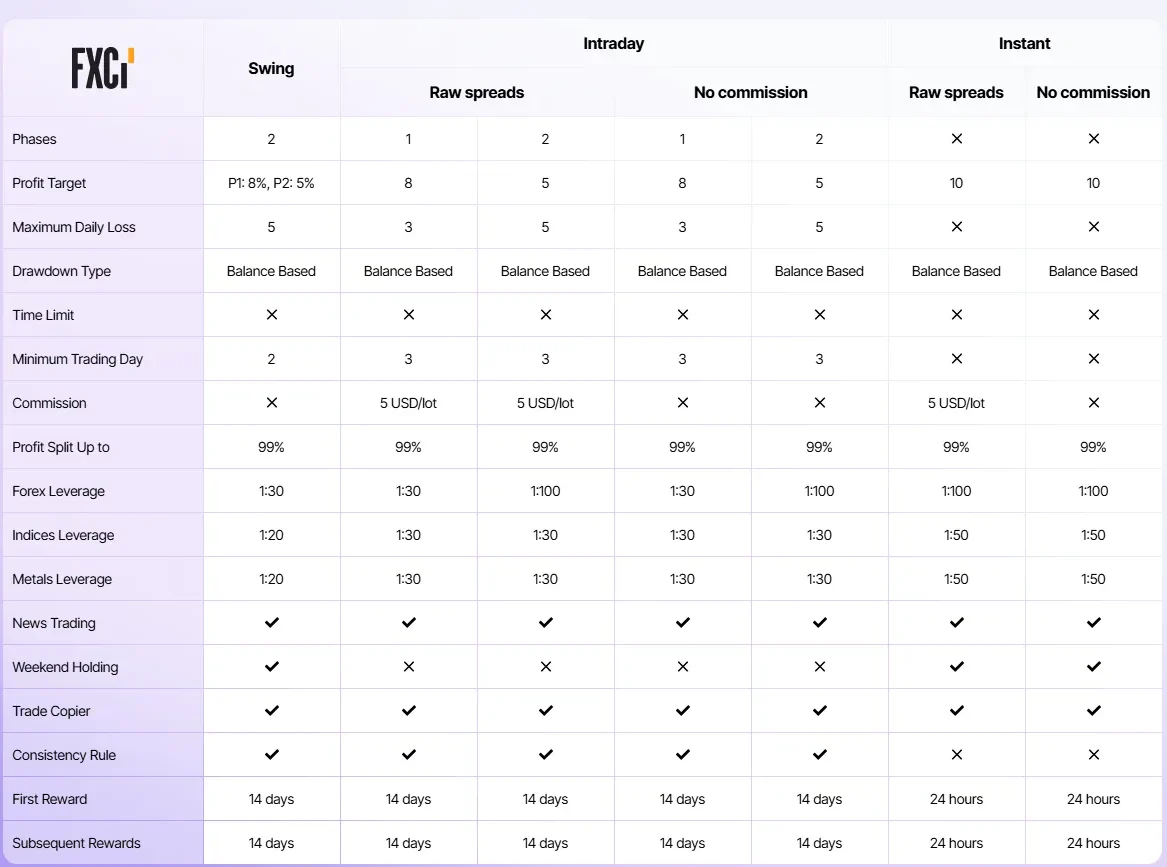Select the Swing column header
This screenshot has width=1167, height=867.
tap(271, 68)
